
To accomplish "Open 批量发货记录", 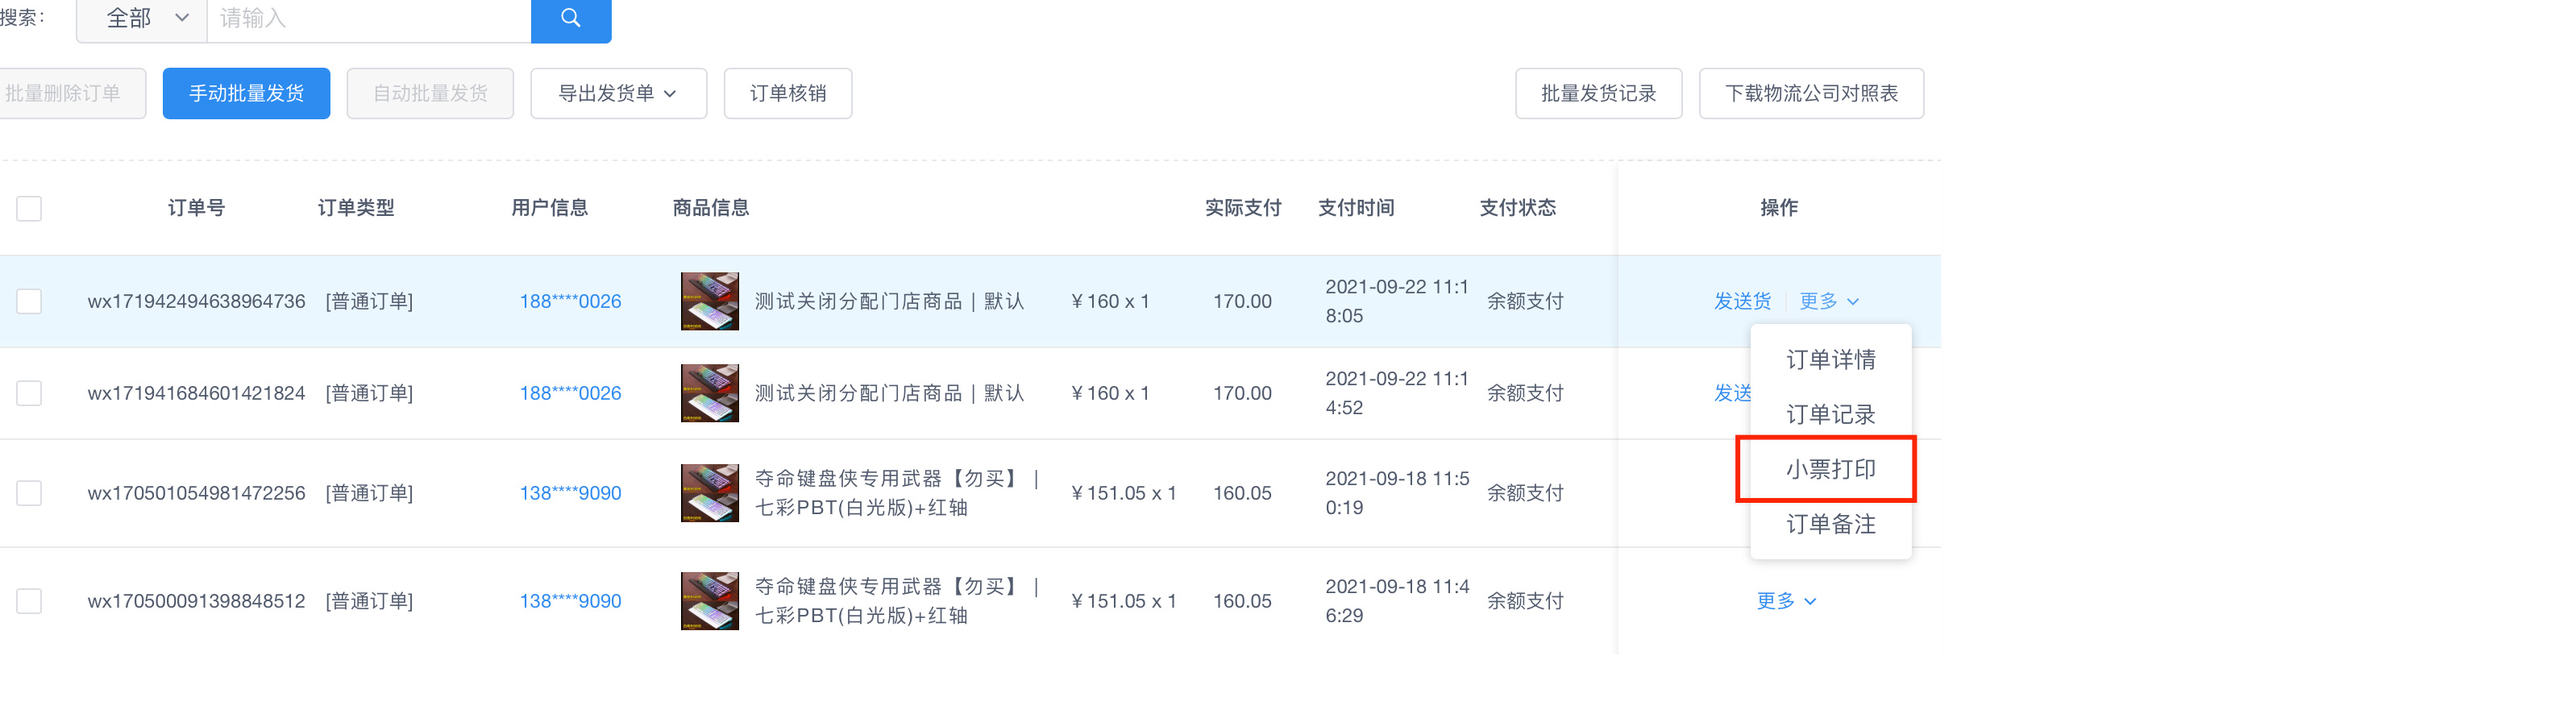I will click(x=1597, y=93).
